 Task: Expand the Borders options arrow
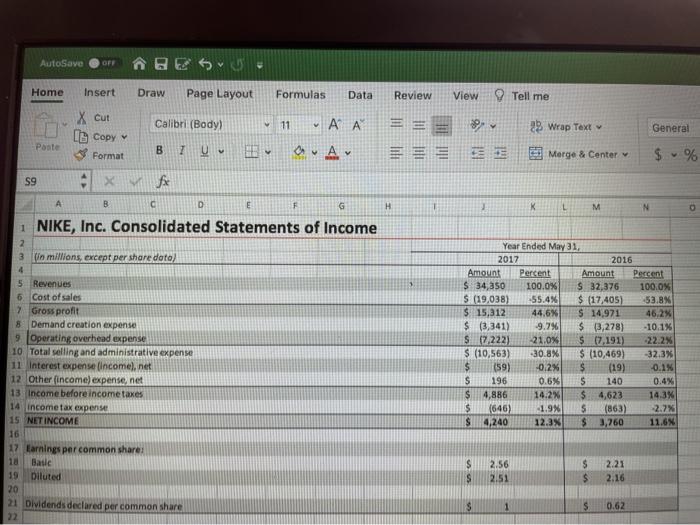pyautogui.click(x=267, y=152)
